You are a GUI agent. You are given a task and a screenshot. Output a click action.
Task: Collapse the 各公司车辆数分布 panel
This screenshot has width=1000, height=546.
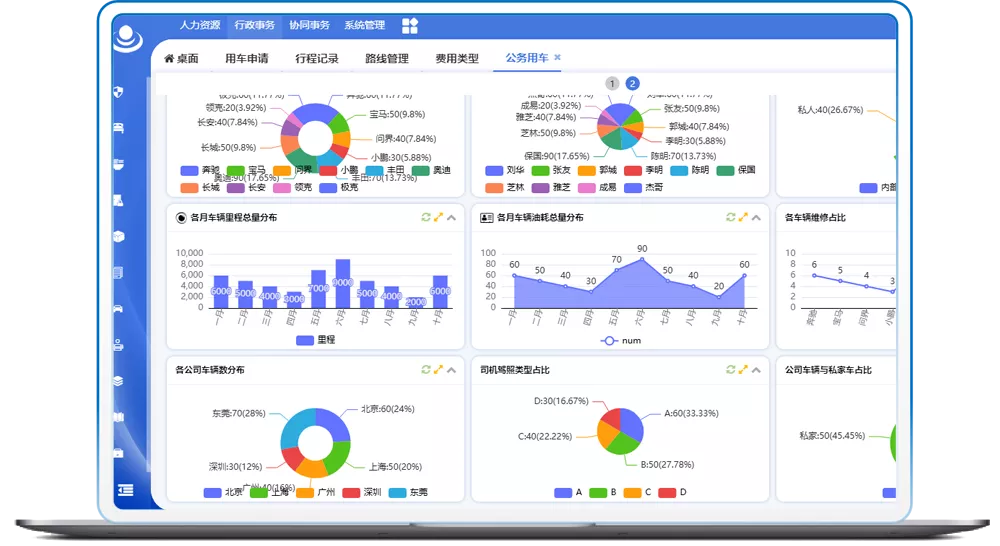click(x=452, y=370)
